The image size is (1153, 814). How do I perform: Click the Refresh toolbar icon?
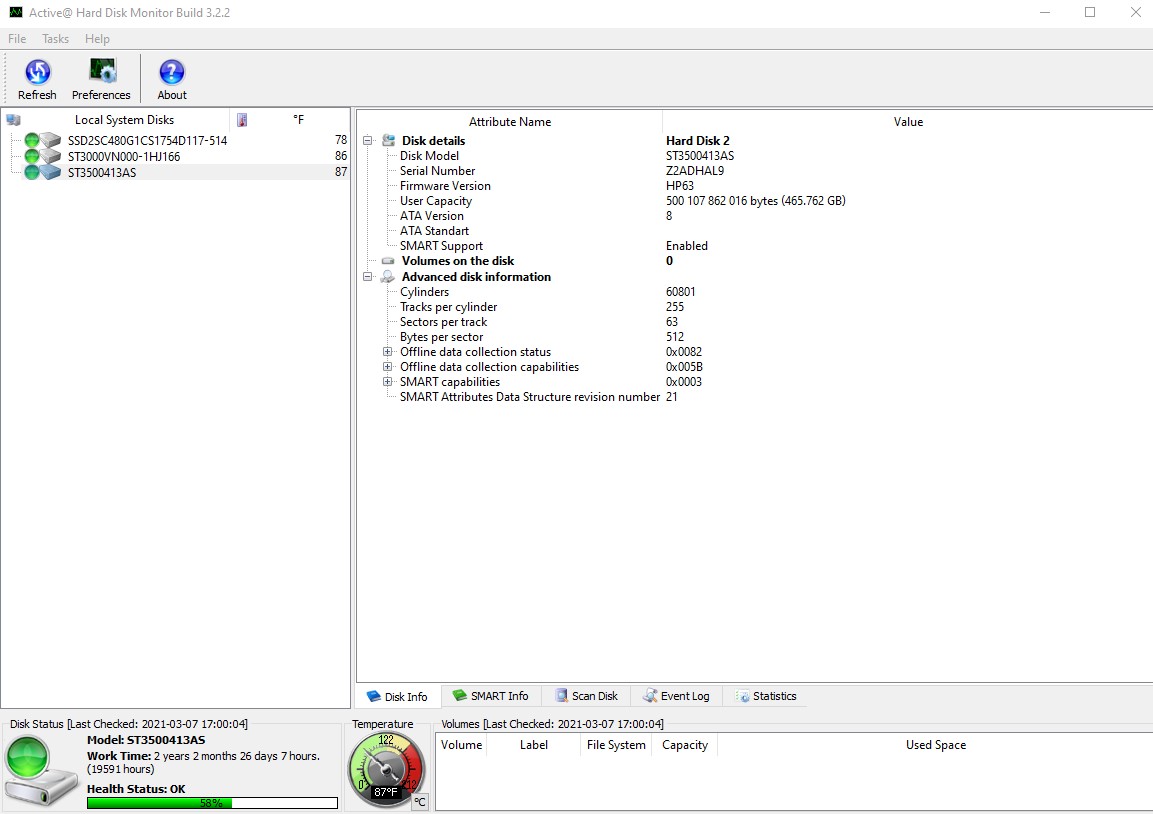(37, 72)
